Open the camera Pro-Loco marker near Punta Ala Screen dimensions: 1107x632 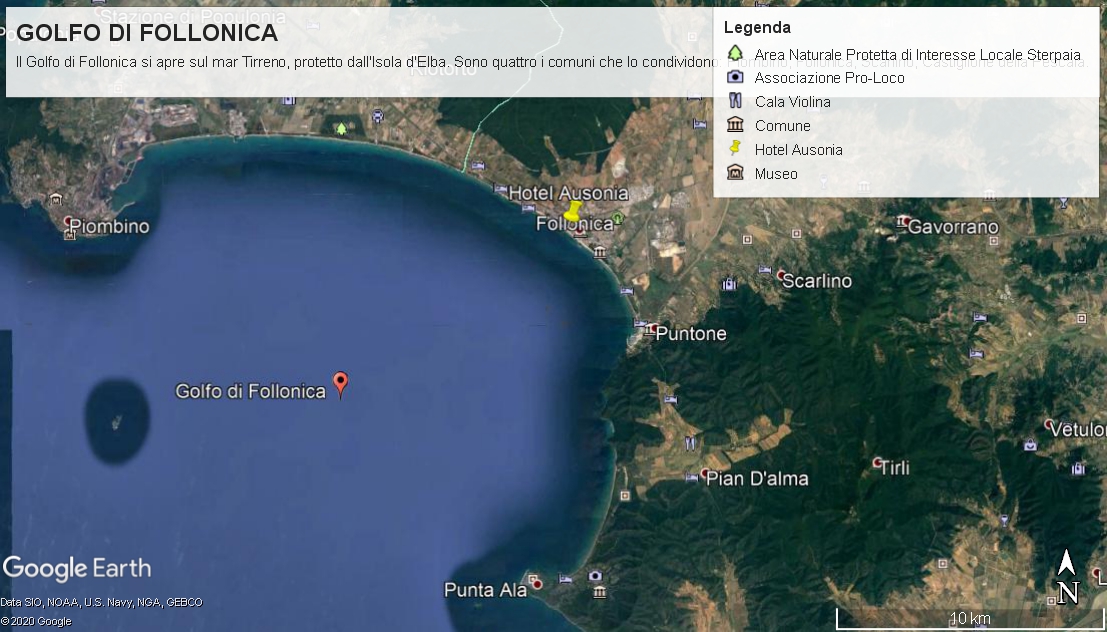[x=595, y=576]
